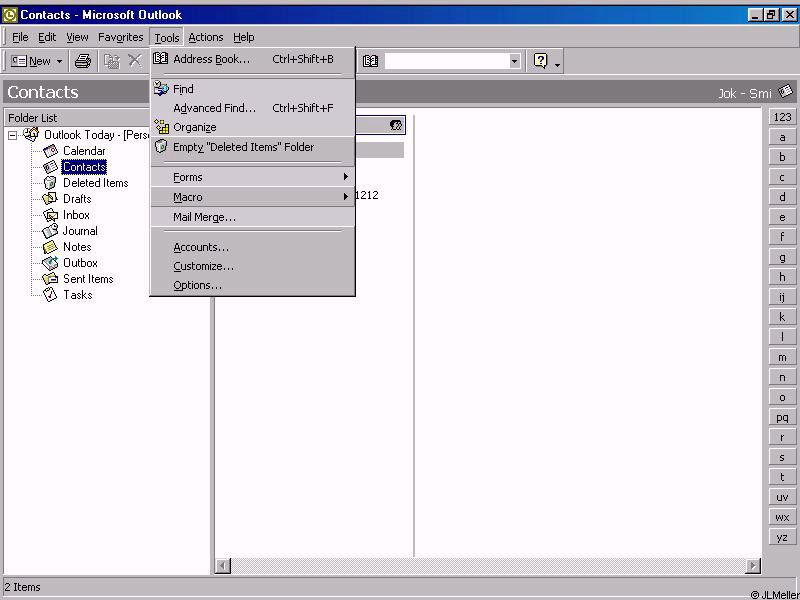
Task: Click the Office Assistant help icon
Action: point(540,61)
